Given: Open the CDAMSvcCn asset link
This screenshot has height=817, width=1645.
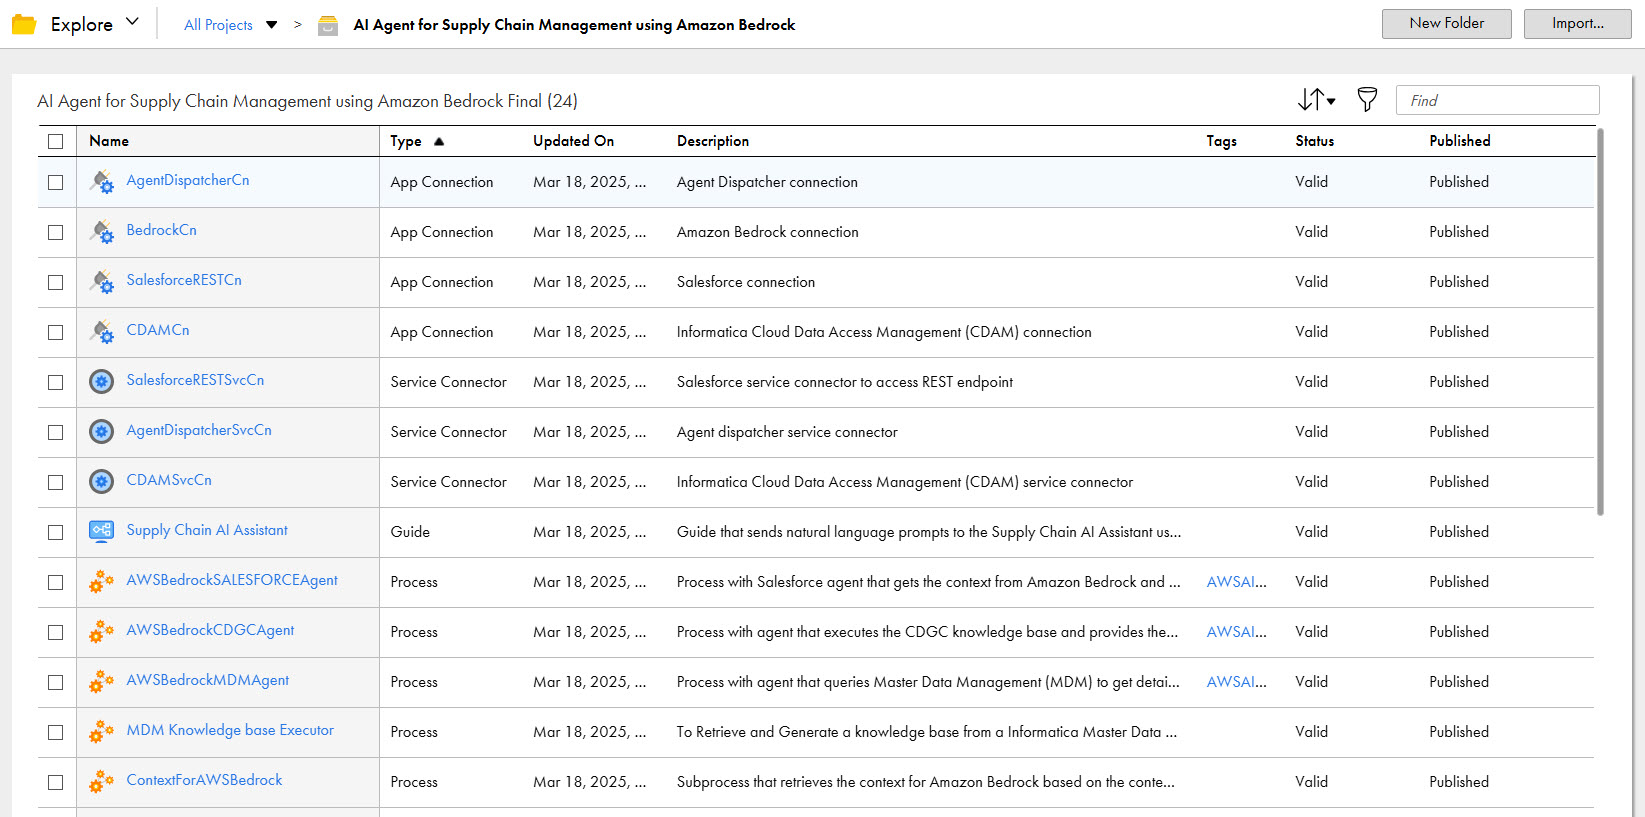Looking at the screenshot, I should click(169, 480).
